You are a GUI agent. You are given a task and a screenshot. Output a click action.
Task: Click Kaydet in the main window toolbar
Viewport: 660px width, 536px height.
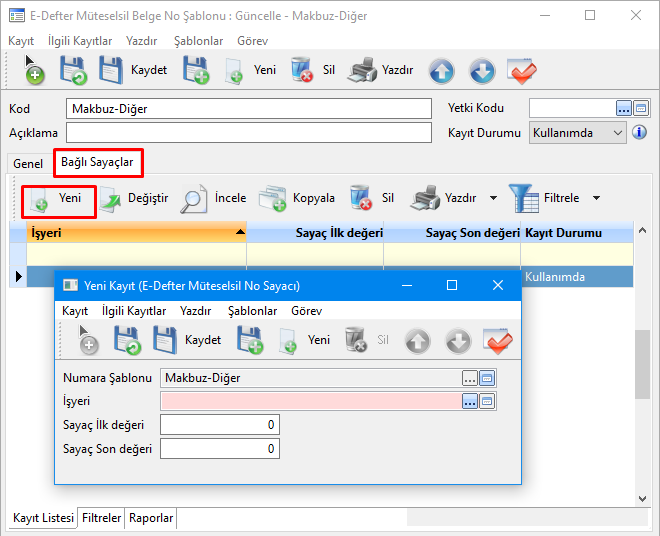pyautogui.click(x=148, y=71)
